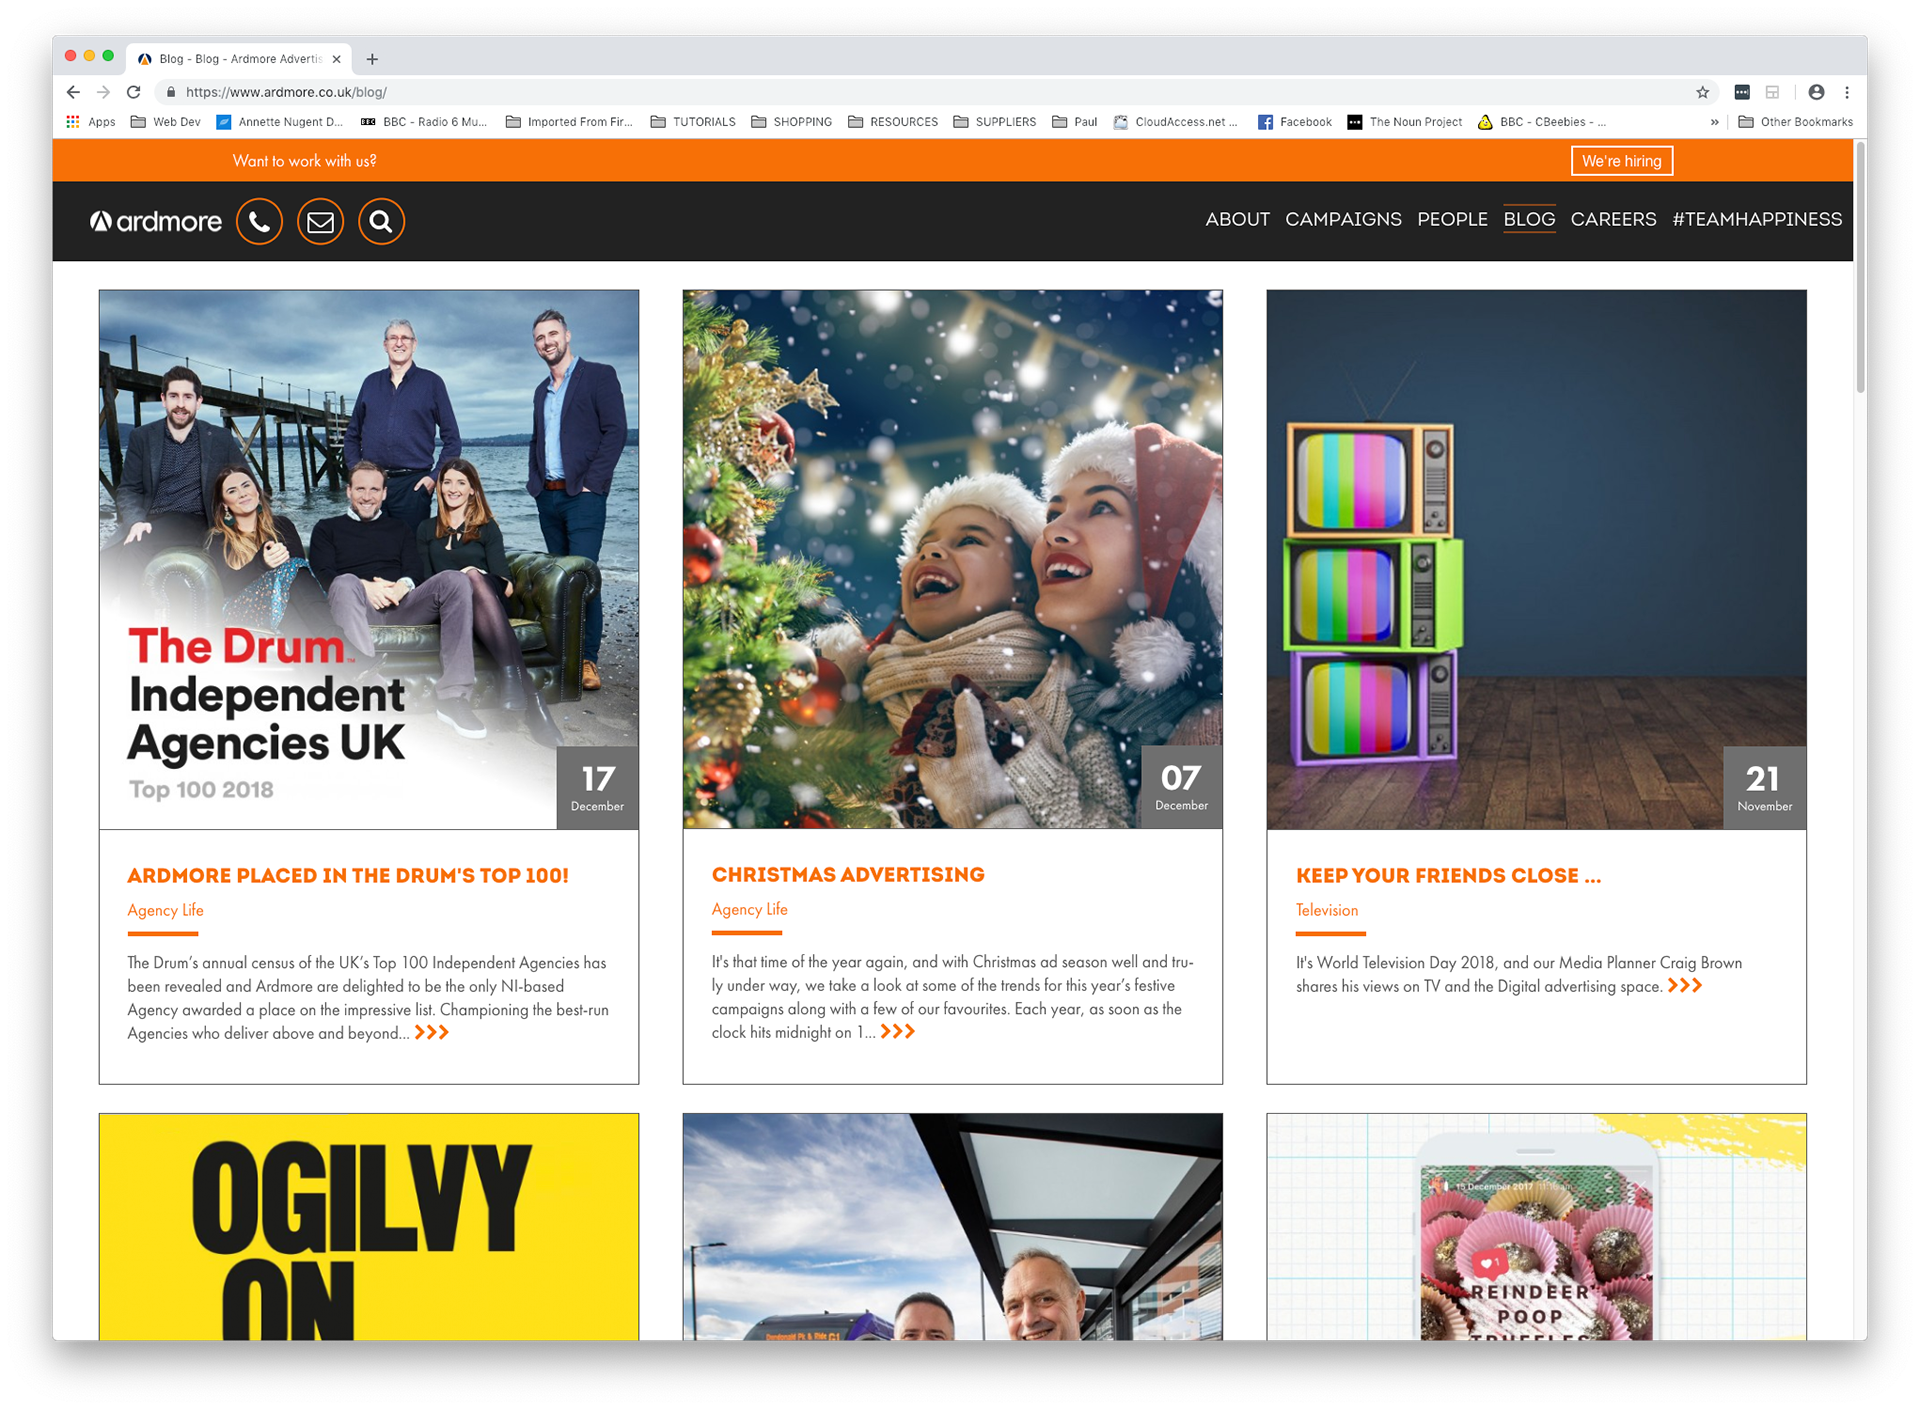1920x1410 pixels.
Task: Click read-more arrows on Keep Your Friends Close
Action: click(1685, 986)
